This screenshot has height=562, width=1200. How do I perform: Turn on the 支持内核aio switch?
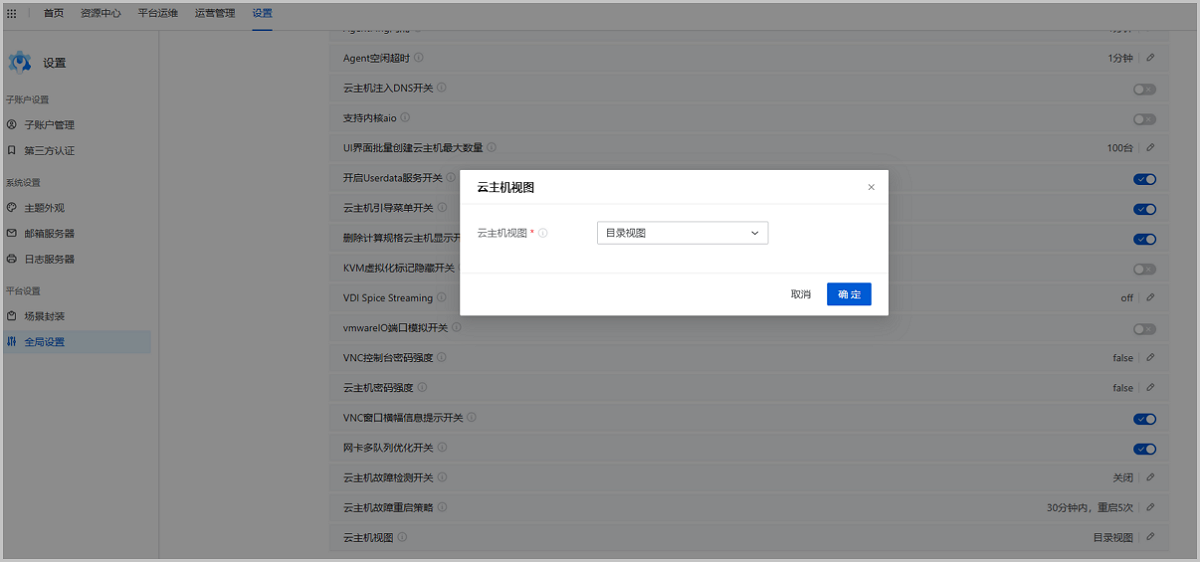coord(1144,119)
